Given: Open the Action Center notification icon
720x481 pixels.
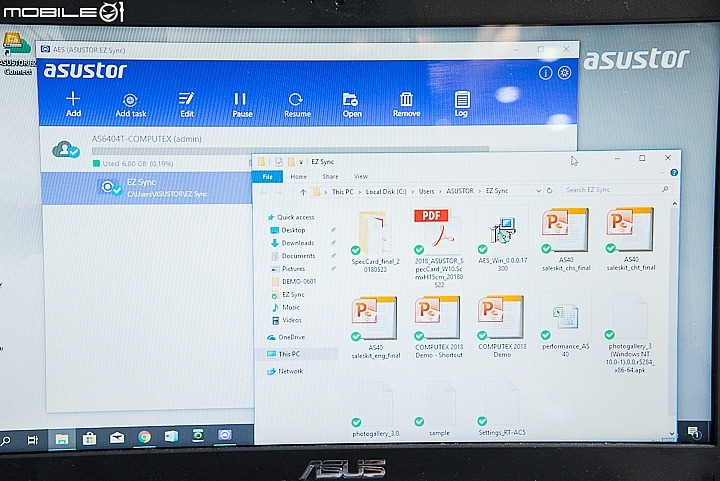Looking at the screenshot, I should pos(693,432).
